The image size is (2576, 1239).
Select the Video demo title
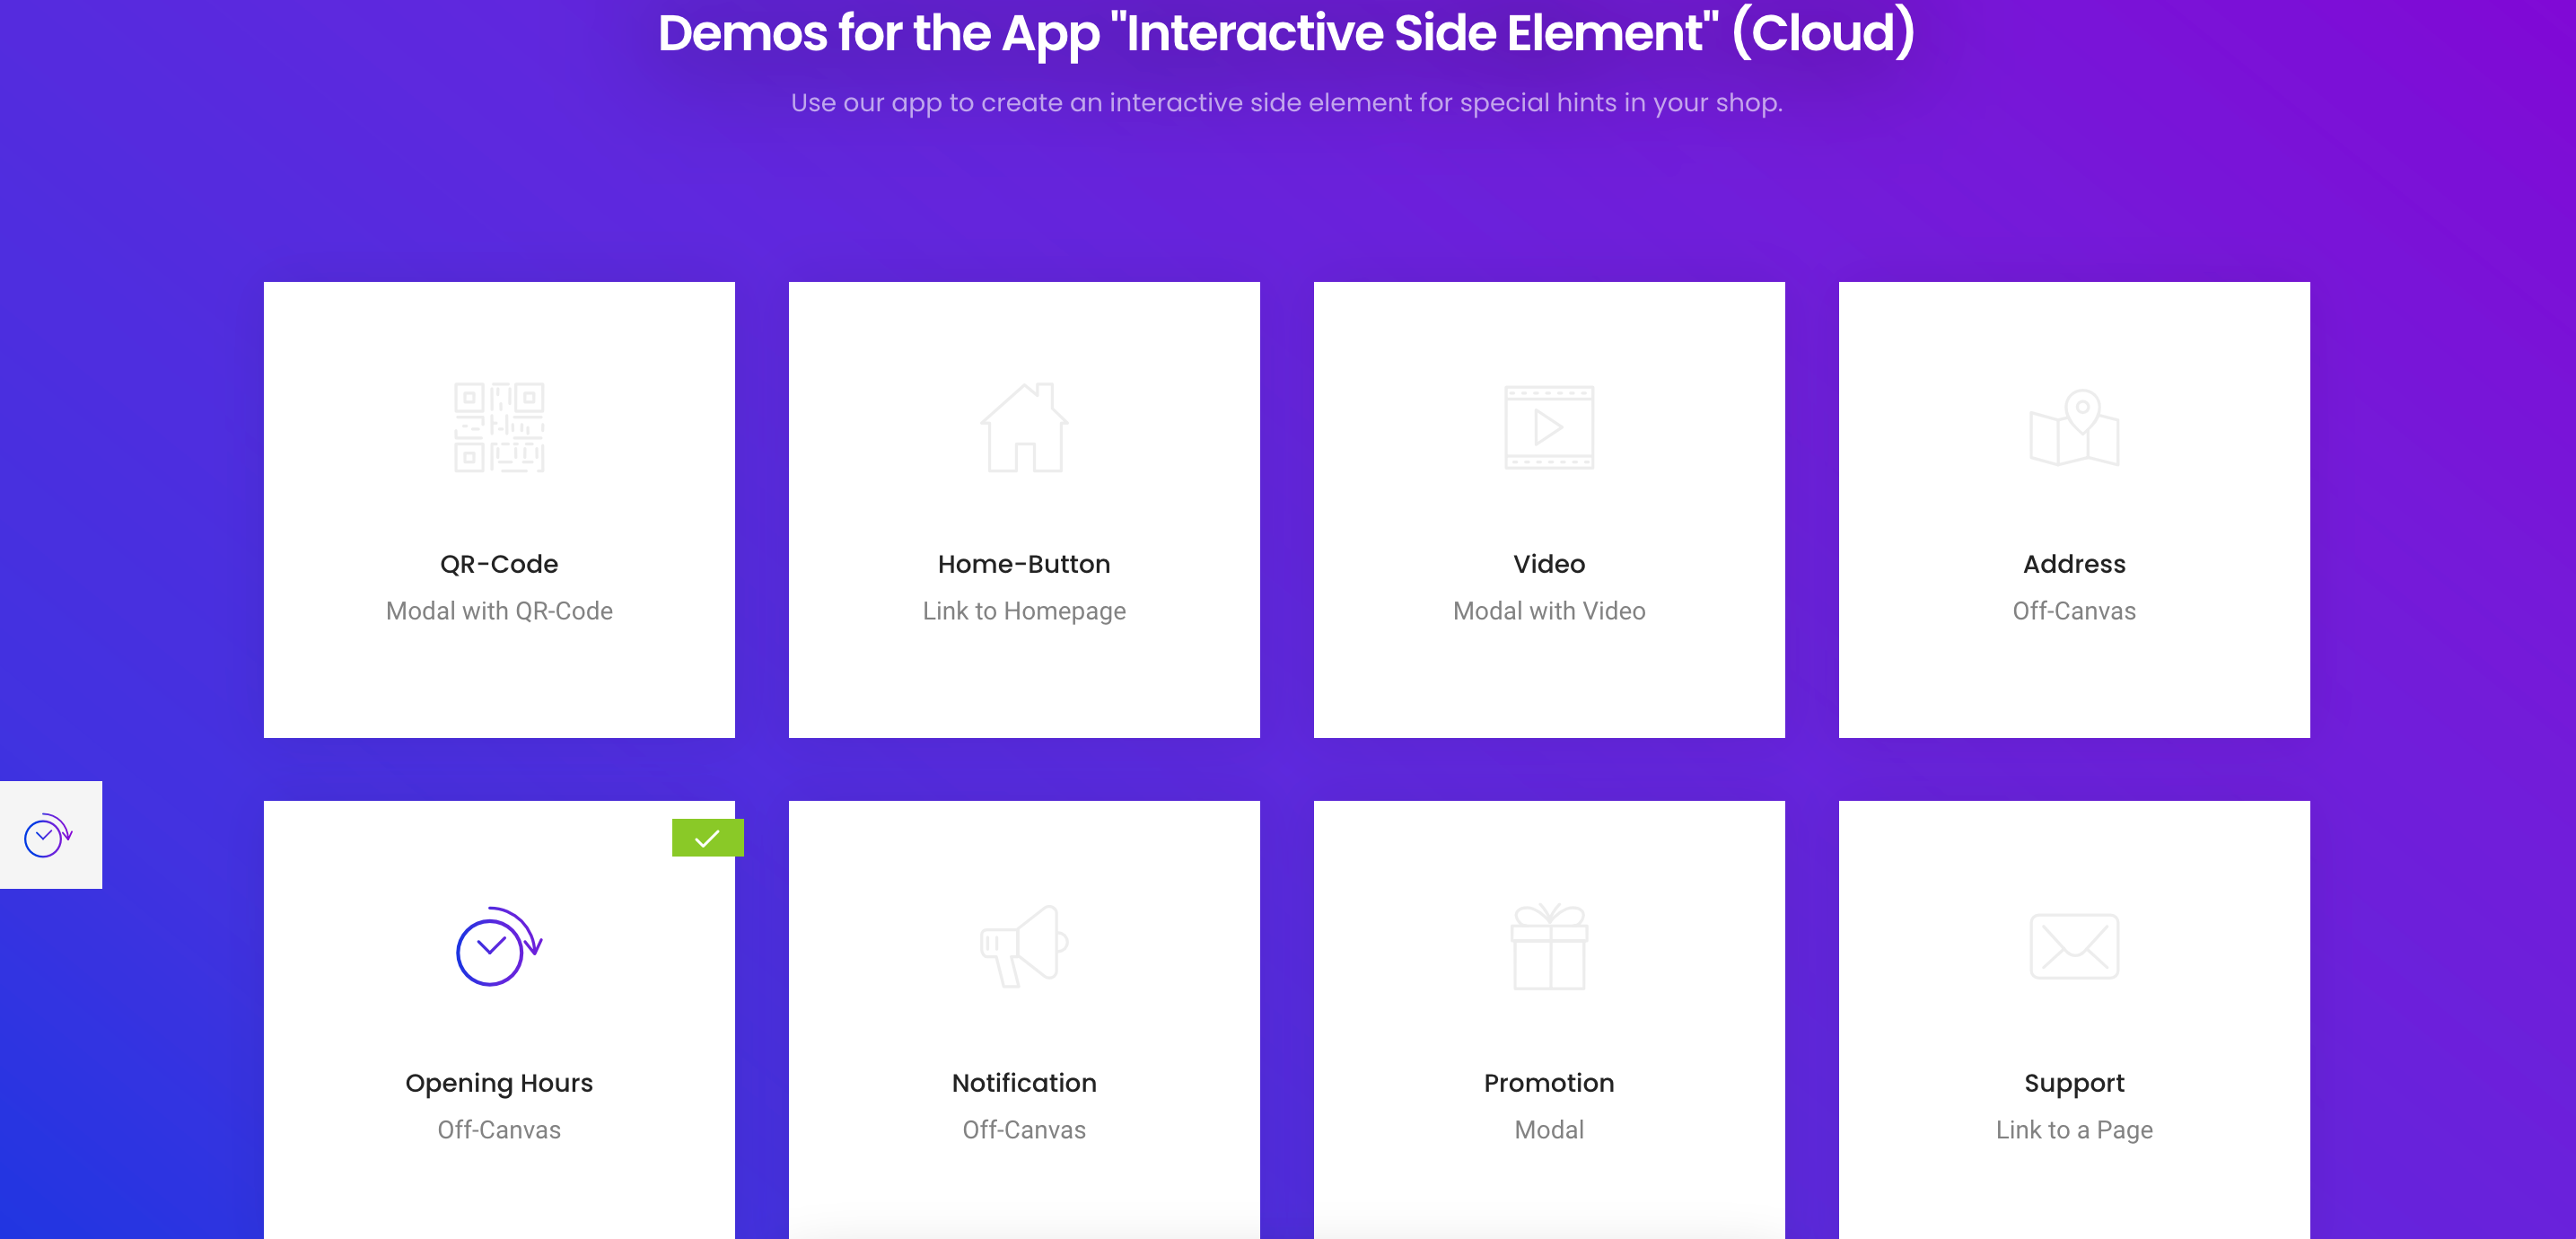(1549, 564)
